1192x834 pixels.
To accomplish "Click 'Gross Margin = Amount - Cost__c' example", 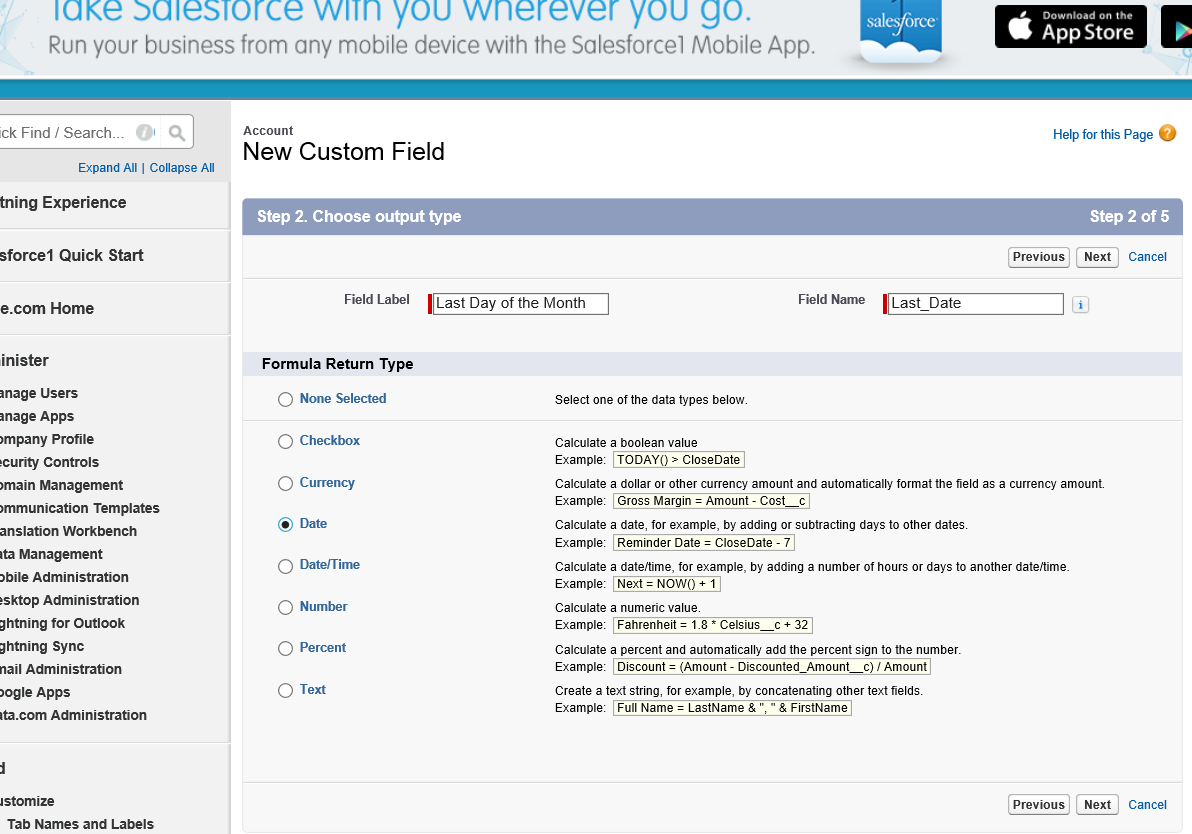I will point(711,501).
